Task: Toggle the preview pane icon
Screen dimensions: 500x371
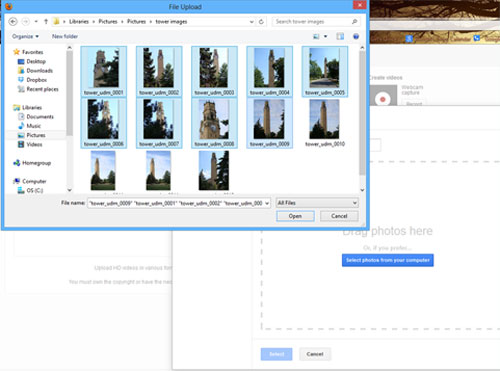Action: pyautogui.click(x=340, y=36)
